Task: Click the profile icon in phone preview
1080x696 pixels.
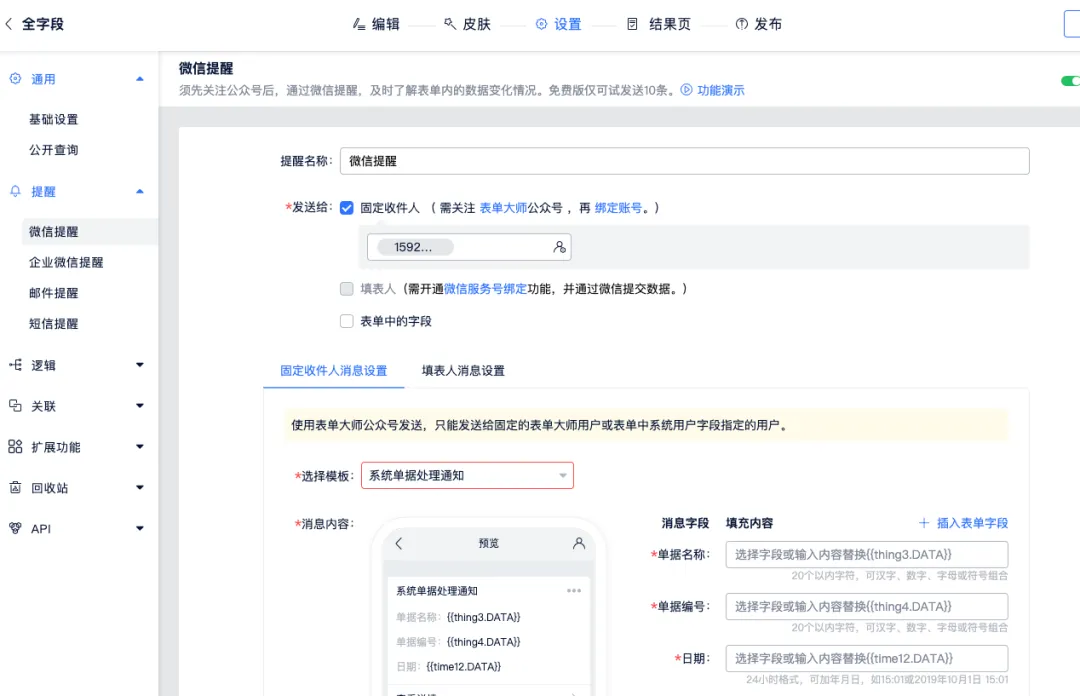Action: coord(578,544)
